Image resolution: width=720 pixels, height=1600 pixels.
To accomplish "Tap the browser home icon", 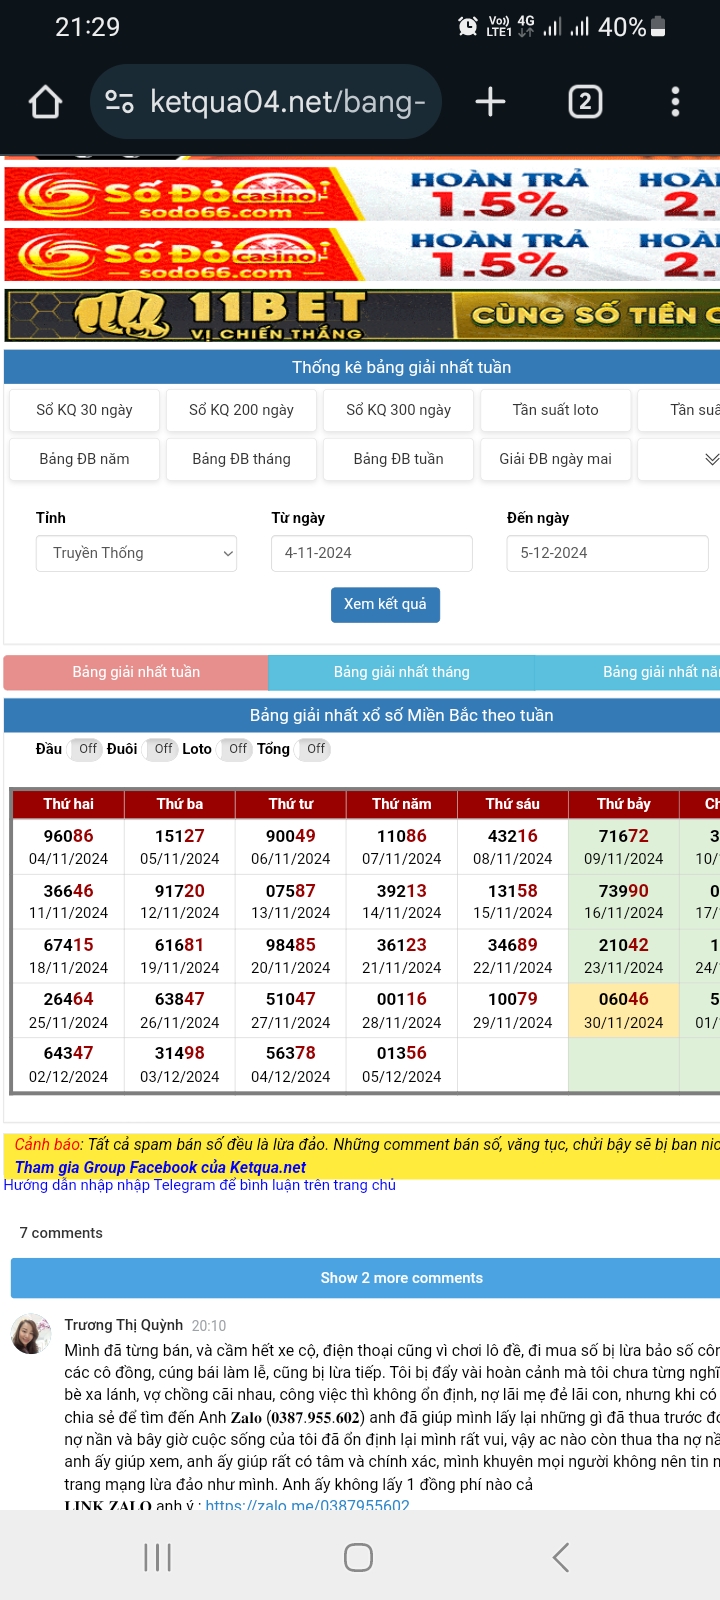I will 46,102.
